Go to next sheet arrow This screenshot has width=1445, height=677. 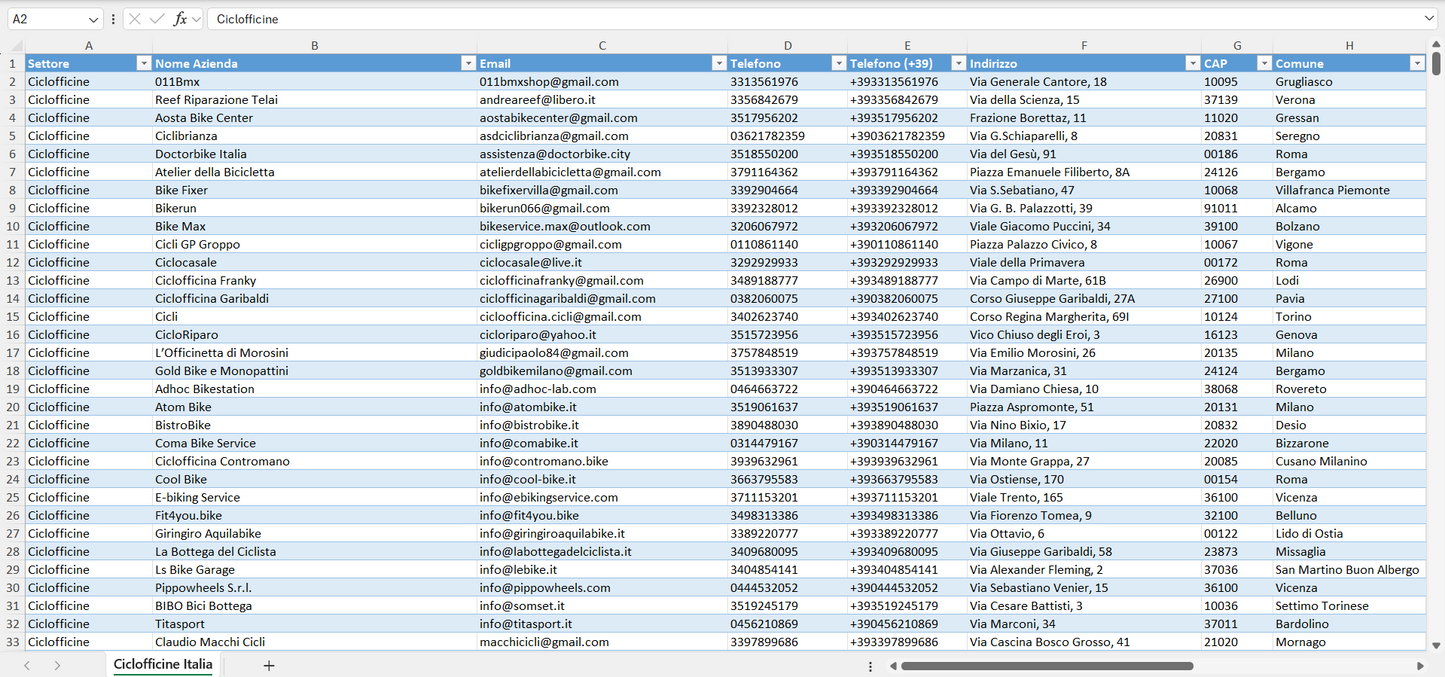tap(57, 665)
